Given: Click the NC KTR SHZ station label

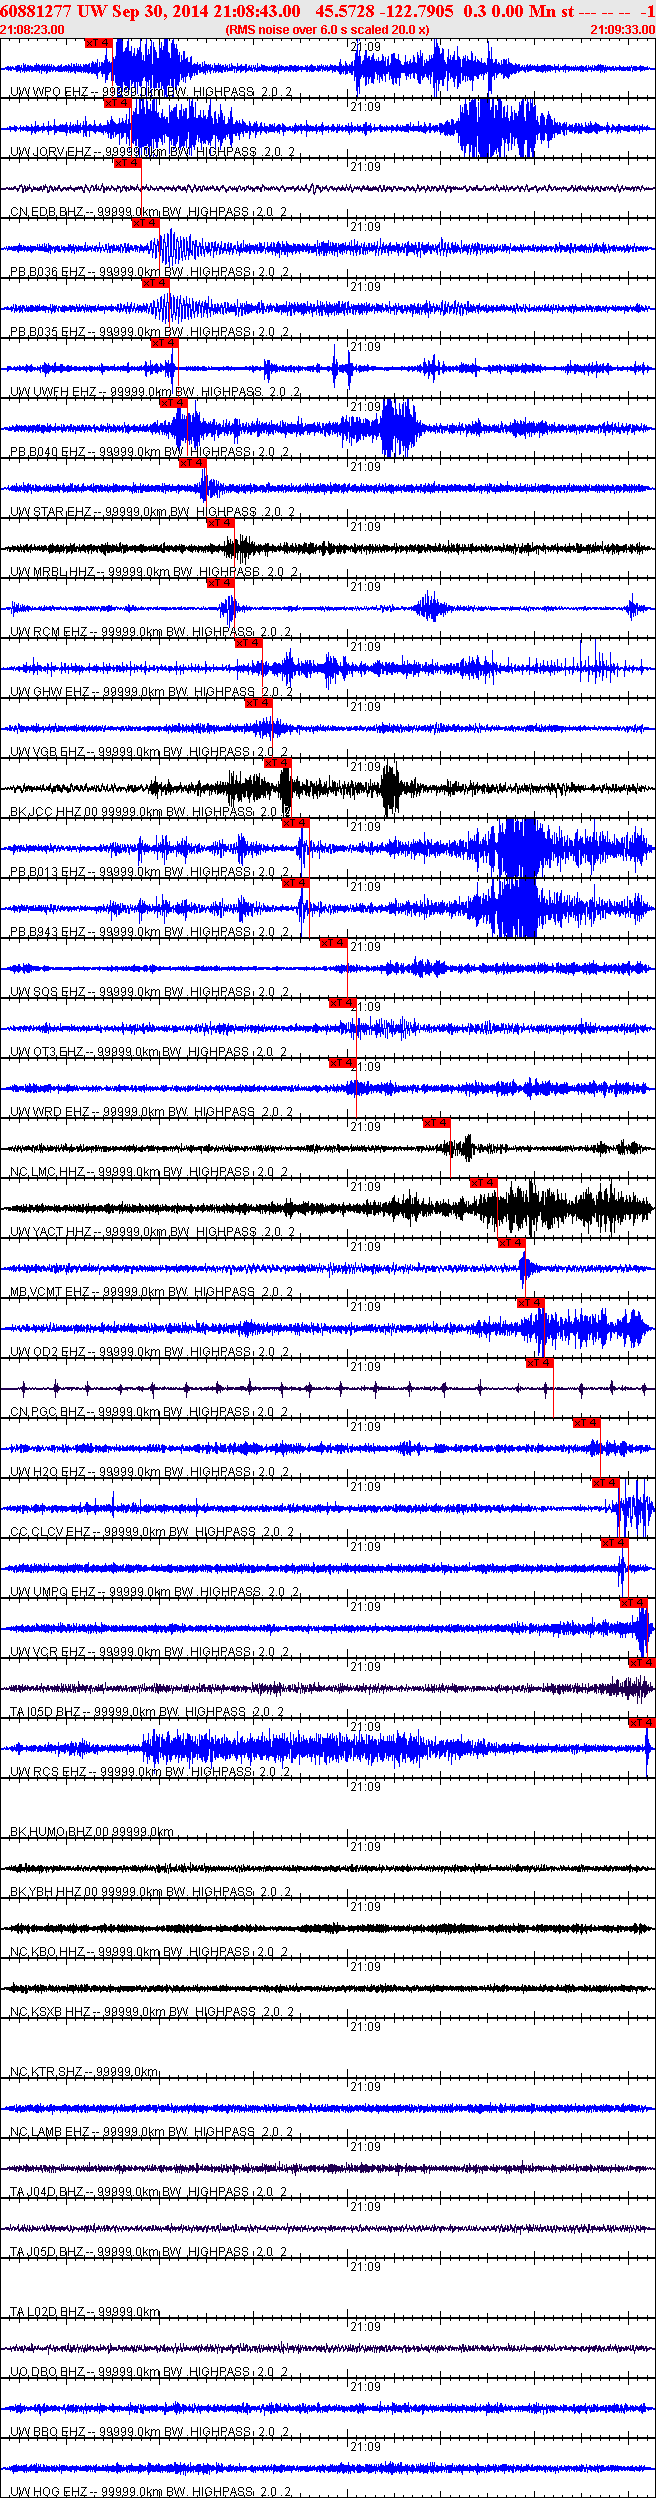Looking at the screenshot, I should [85, 2072].
